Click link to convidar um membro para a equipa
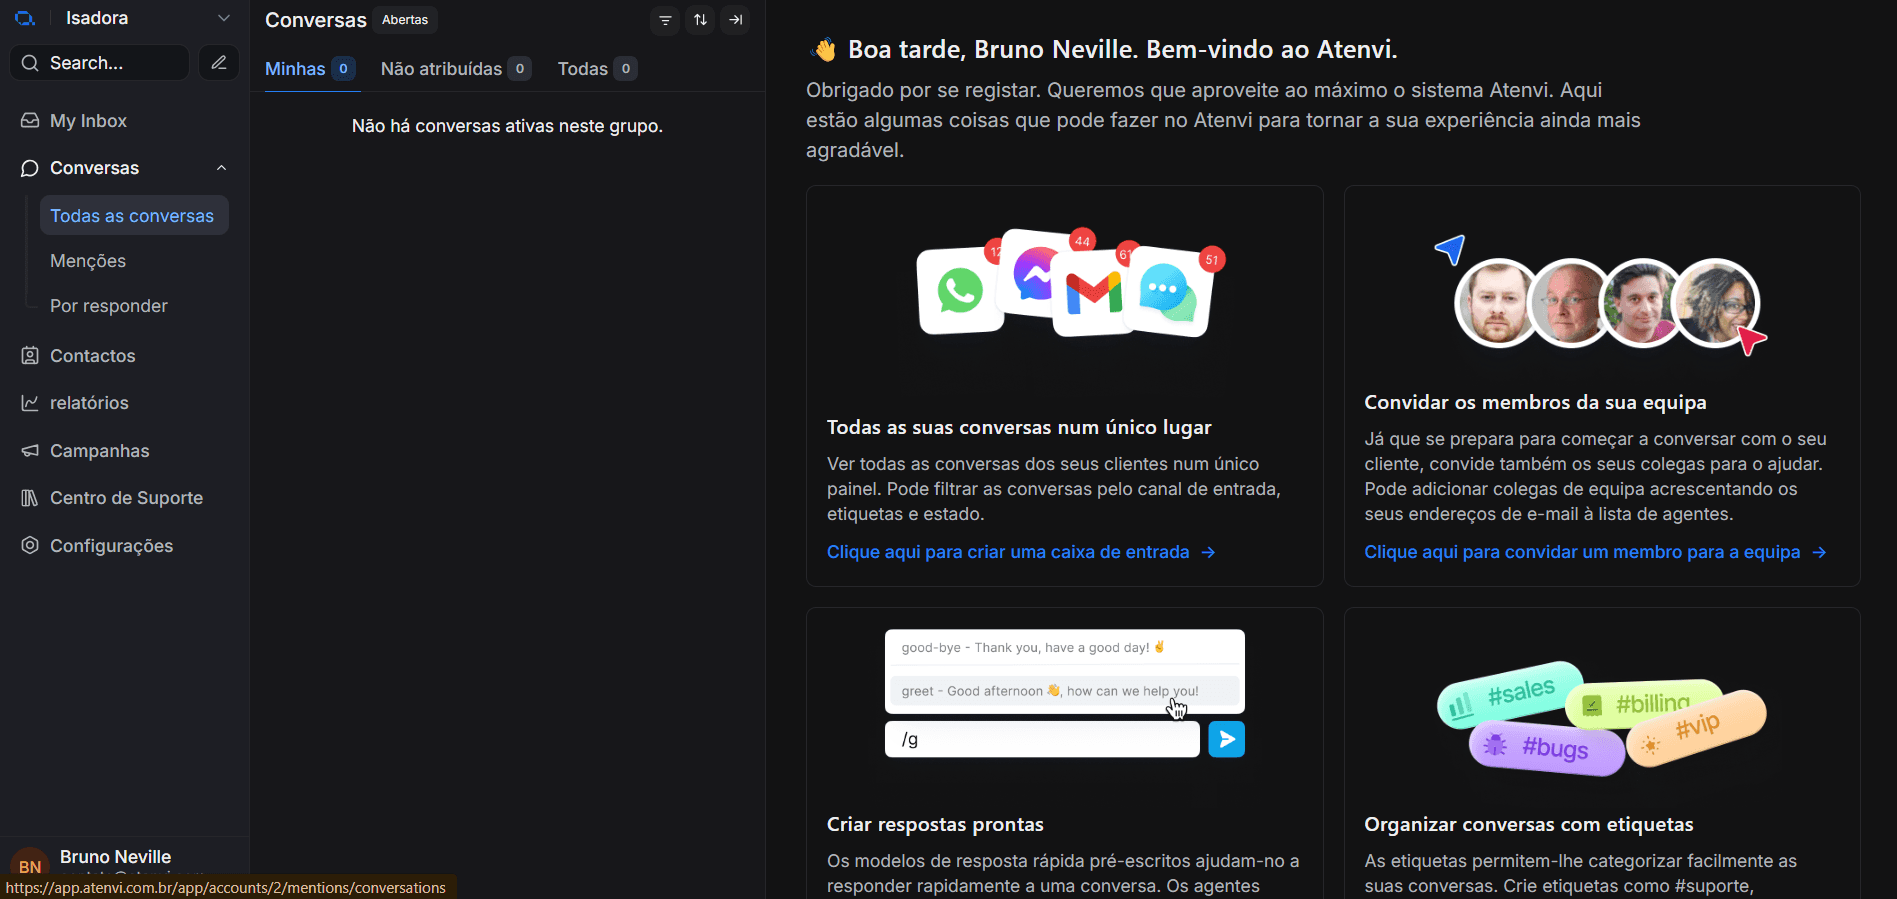 point(1595,552)
